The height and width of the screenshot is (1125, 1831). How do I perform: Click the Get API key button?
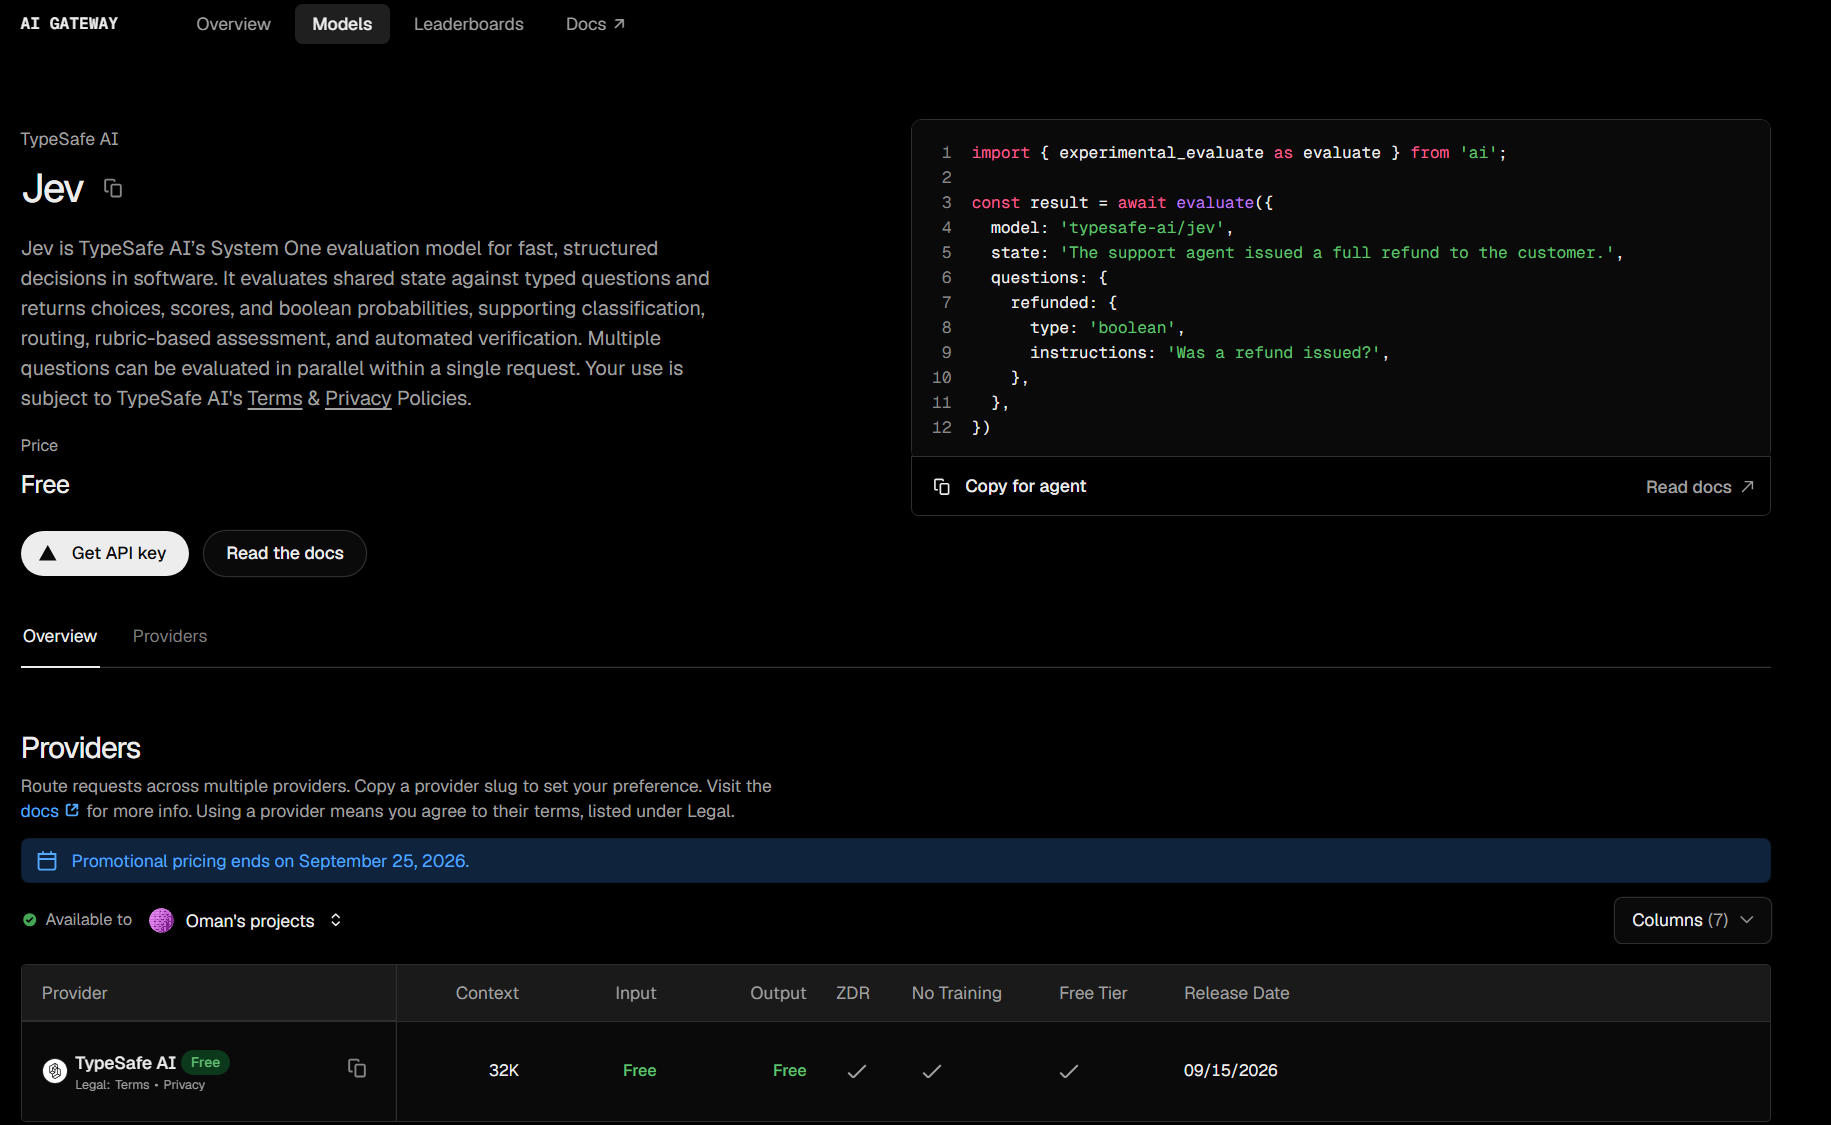pyautogui.click(x=105, y=553)
